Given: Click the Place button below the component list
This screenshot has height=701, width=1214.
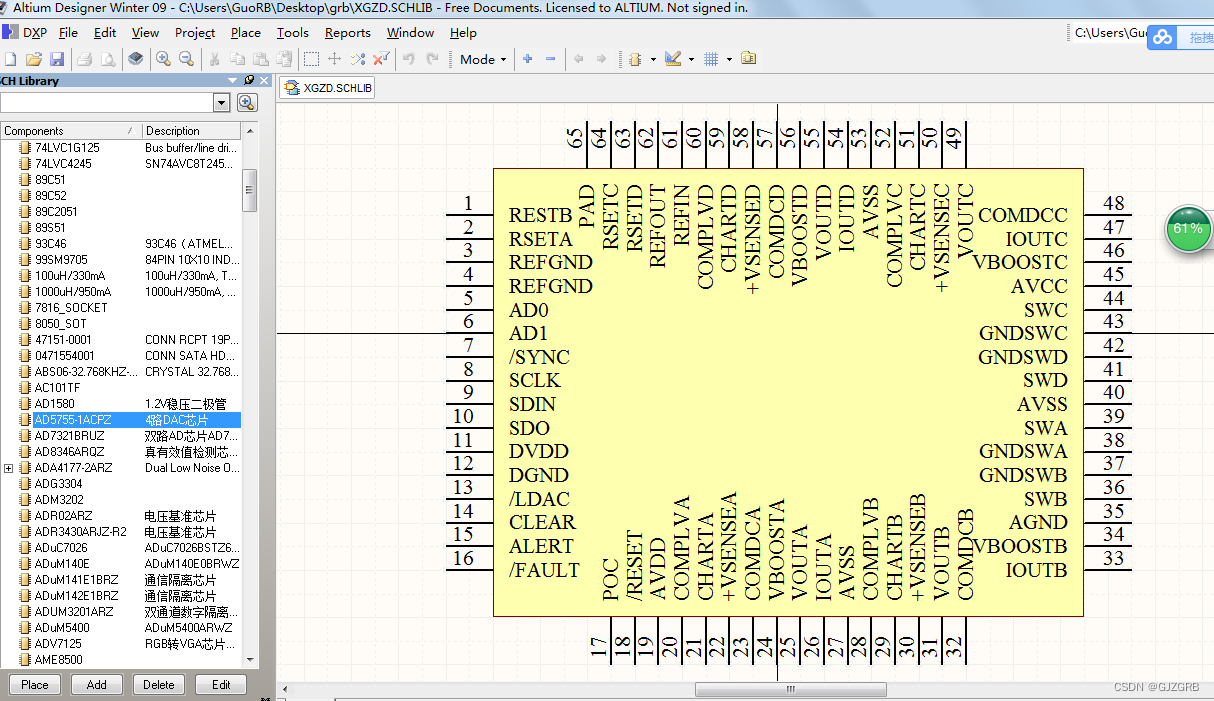Looking at the screenshot, I should pyautogui.click(x=33, y=684).
